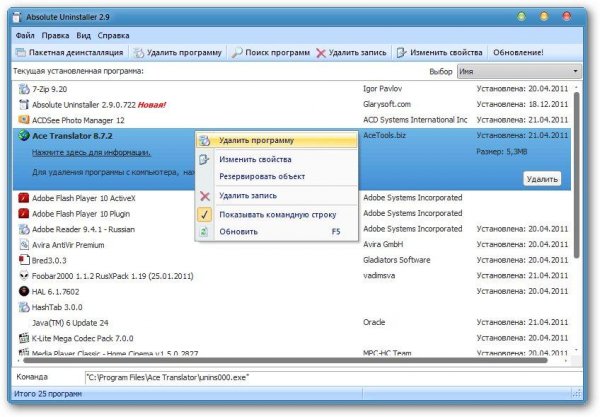The width and height of the screenshot is (600, 417).
Task: Select HashTab 3.0.0 entry
Action: click(292, 307)
